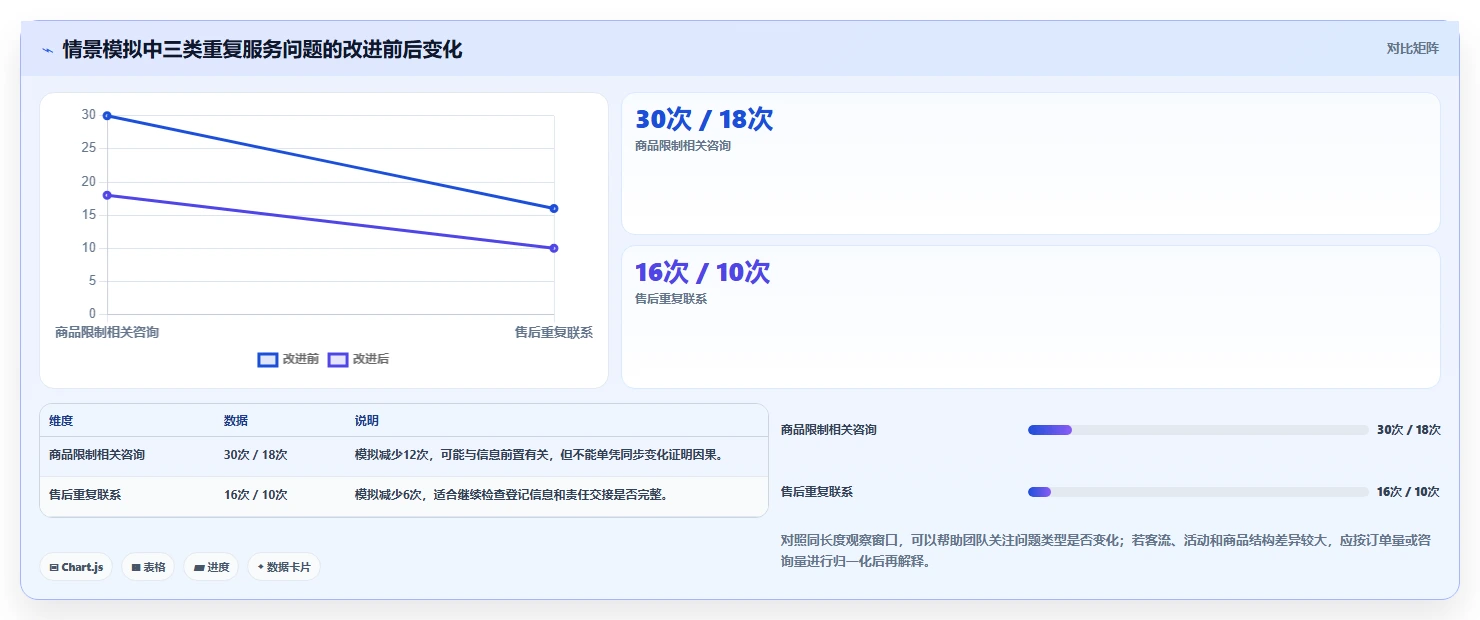This screenshot has width=1480, height=620.
Task: Click the progress bar for 商品限制相关咨询
Action: [x=1198, y=430]
